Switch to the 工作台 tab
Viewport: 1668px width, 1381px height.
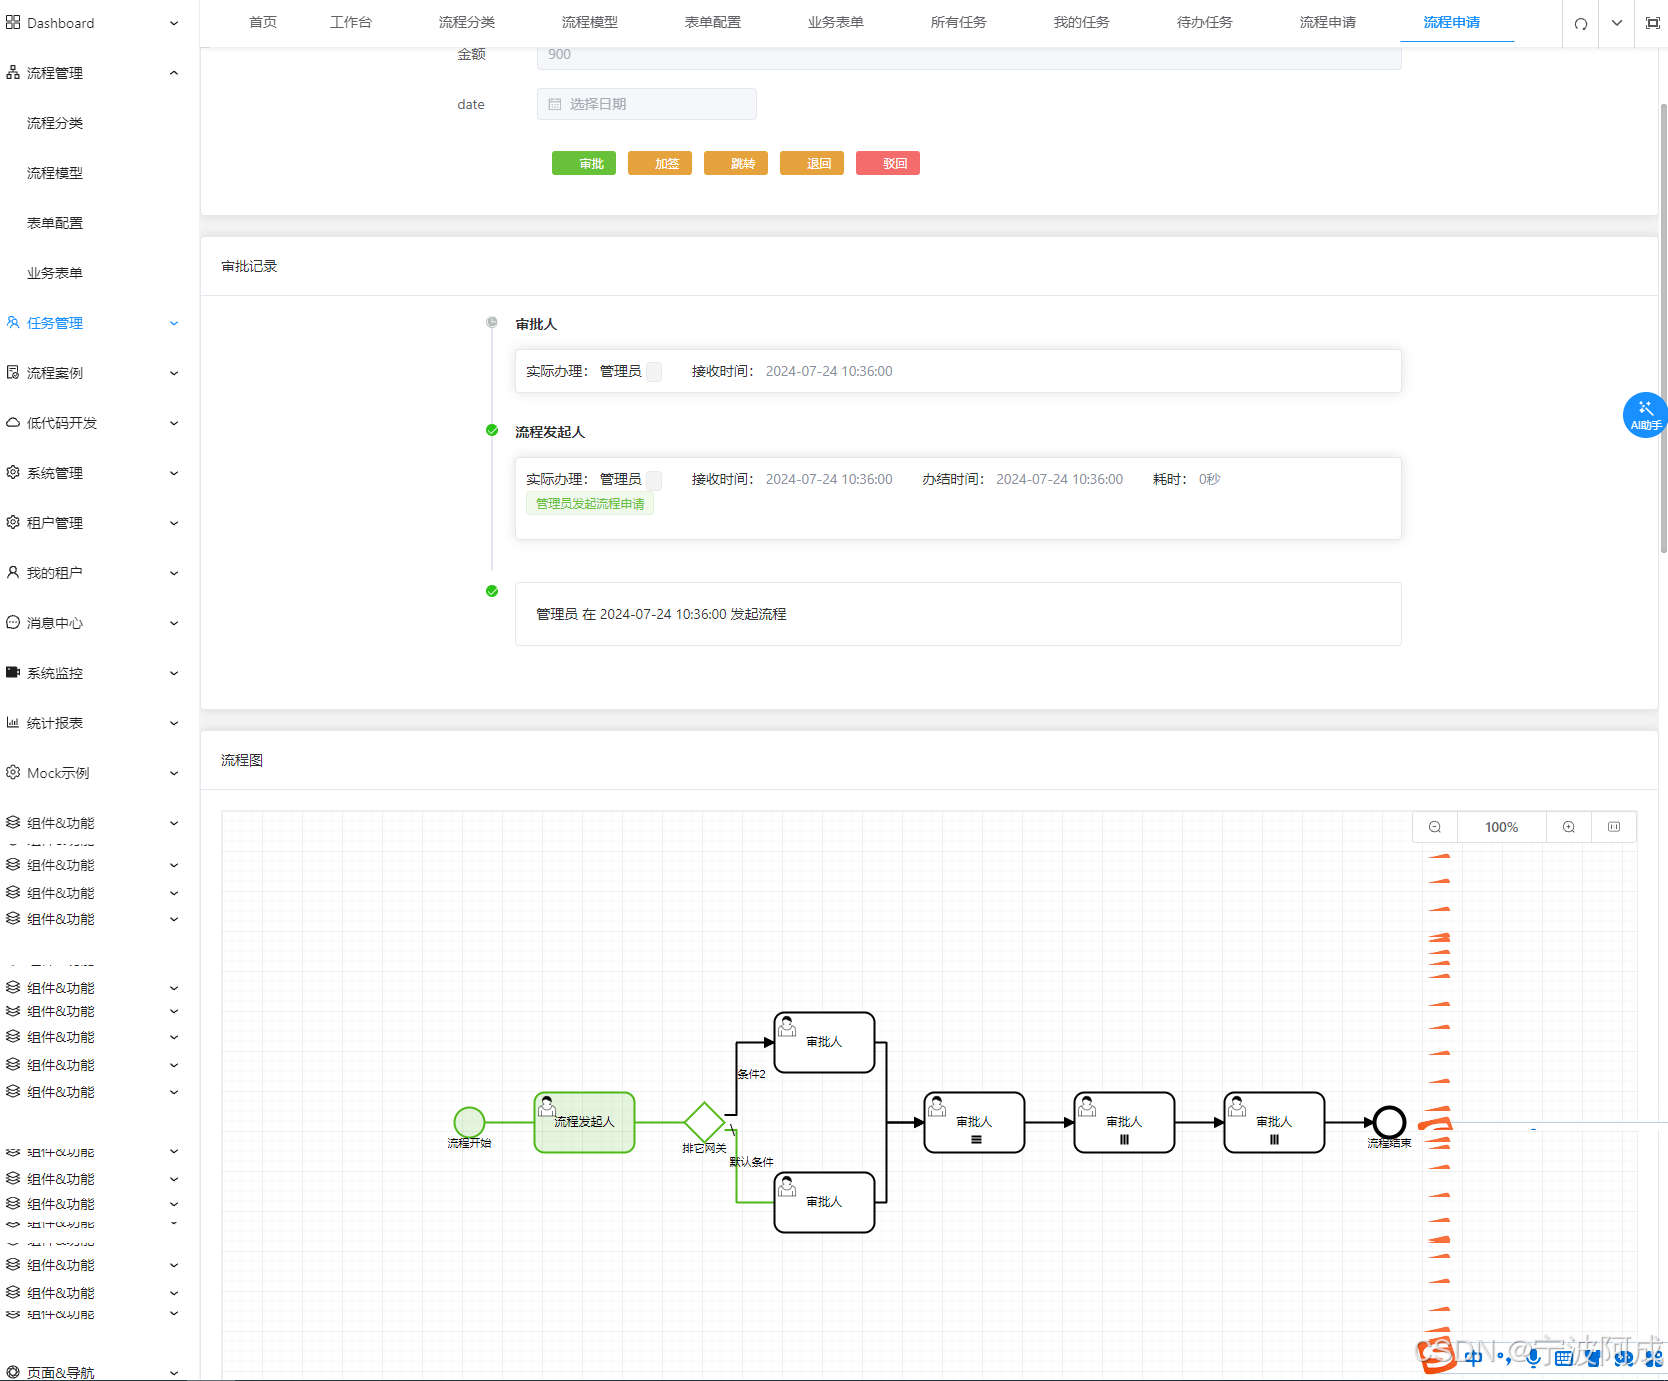click(351, 22)
